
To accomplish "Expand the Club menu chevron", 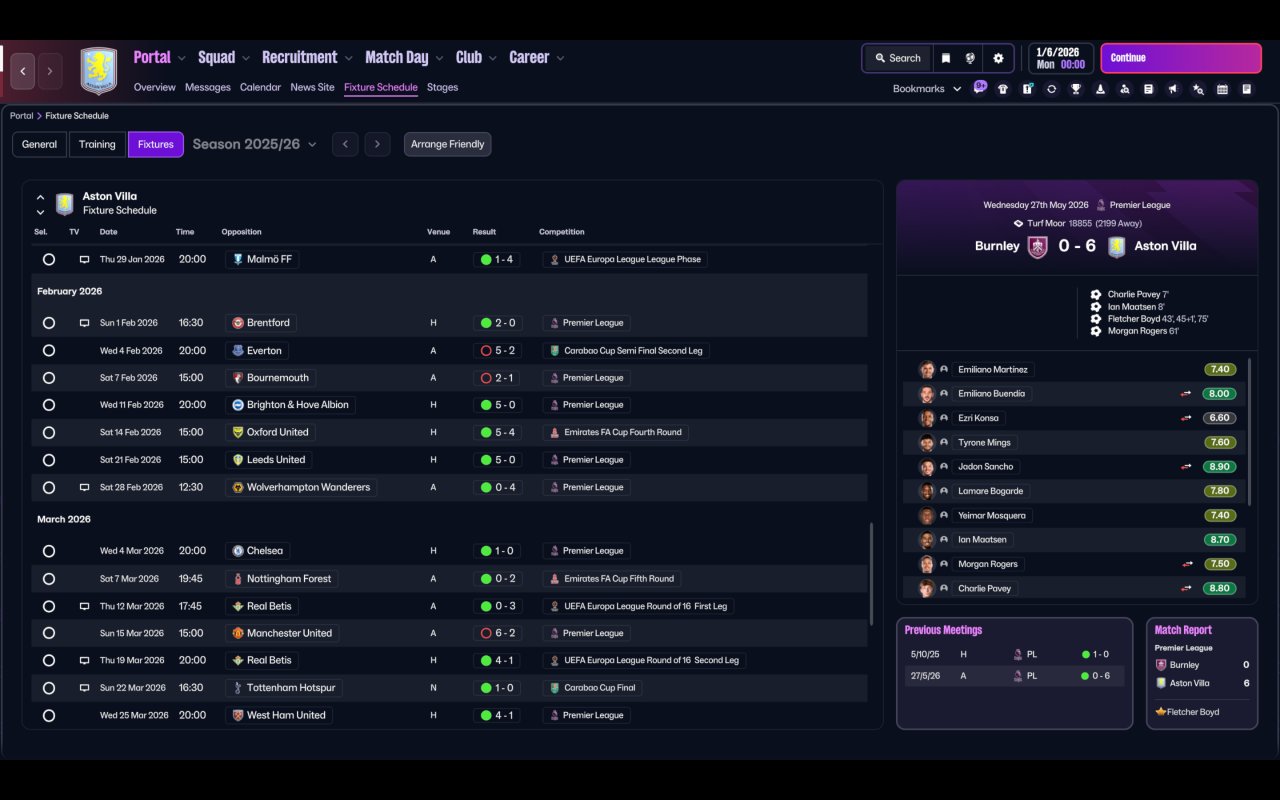I will click(493, 58).
